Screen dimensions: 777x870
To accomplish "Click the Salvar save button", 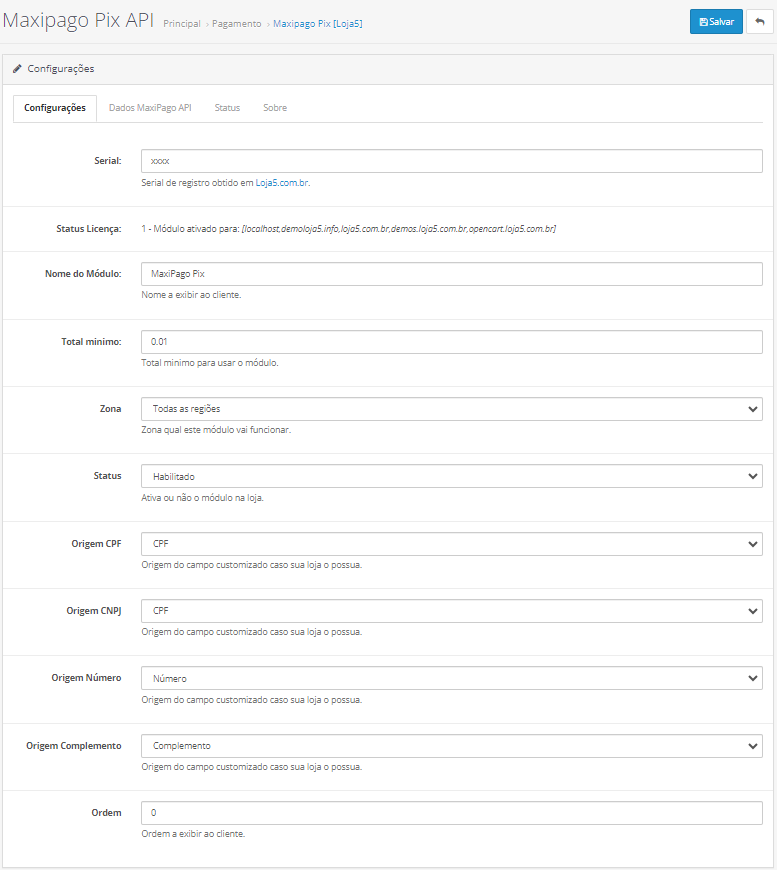I will click(716, 22).
